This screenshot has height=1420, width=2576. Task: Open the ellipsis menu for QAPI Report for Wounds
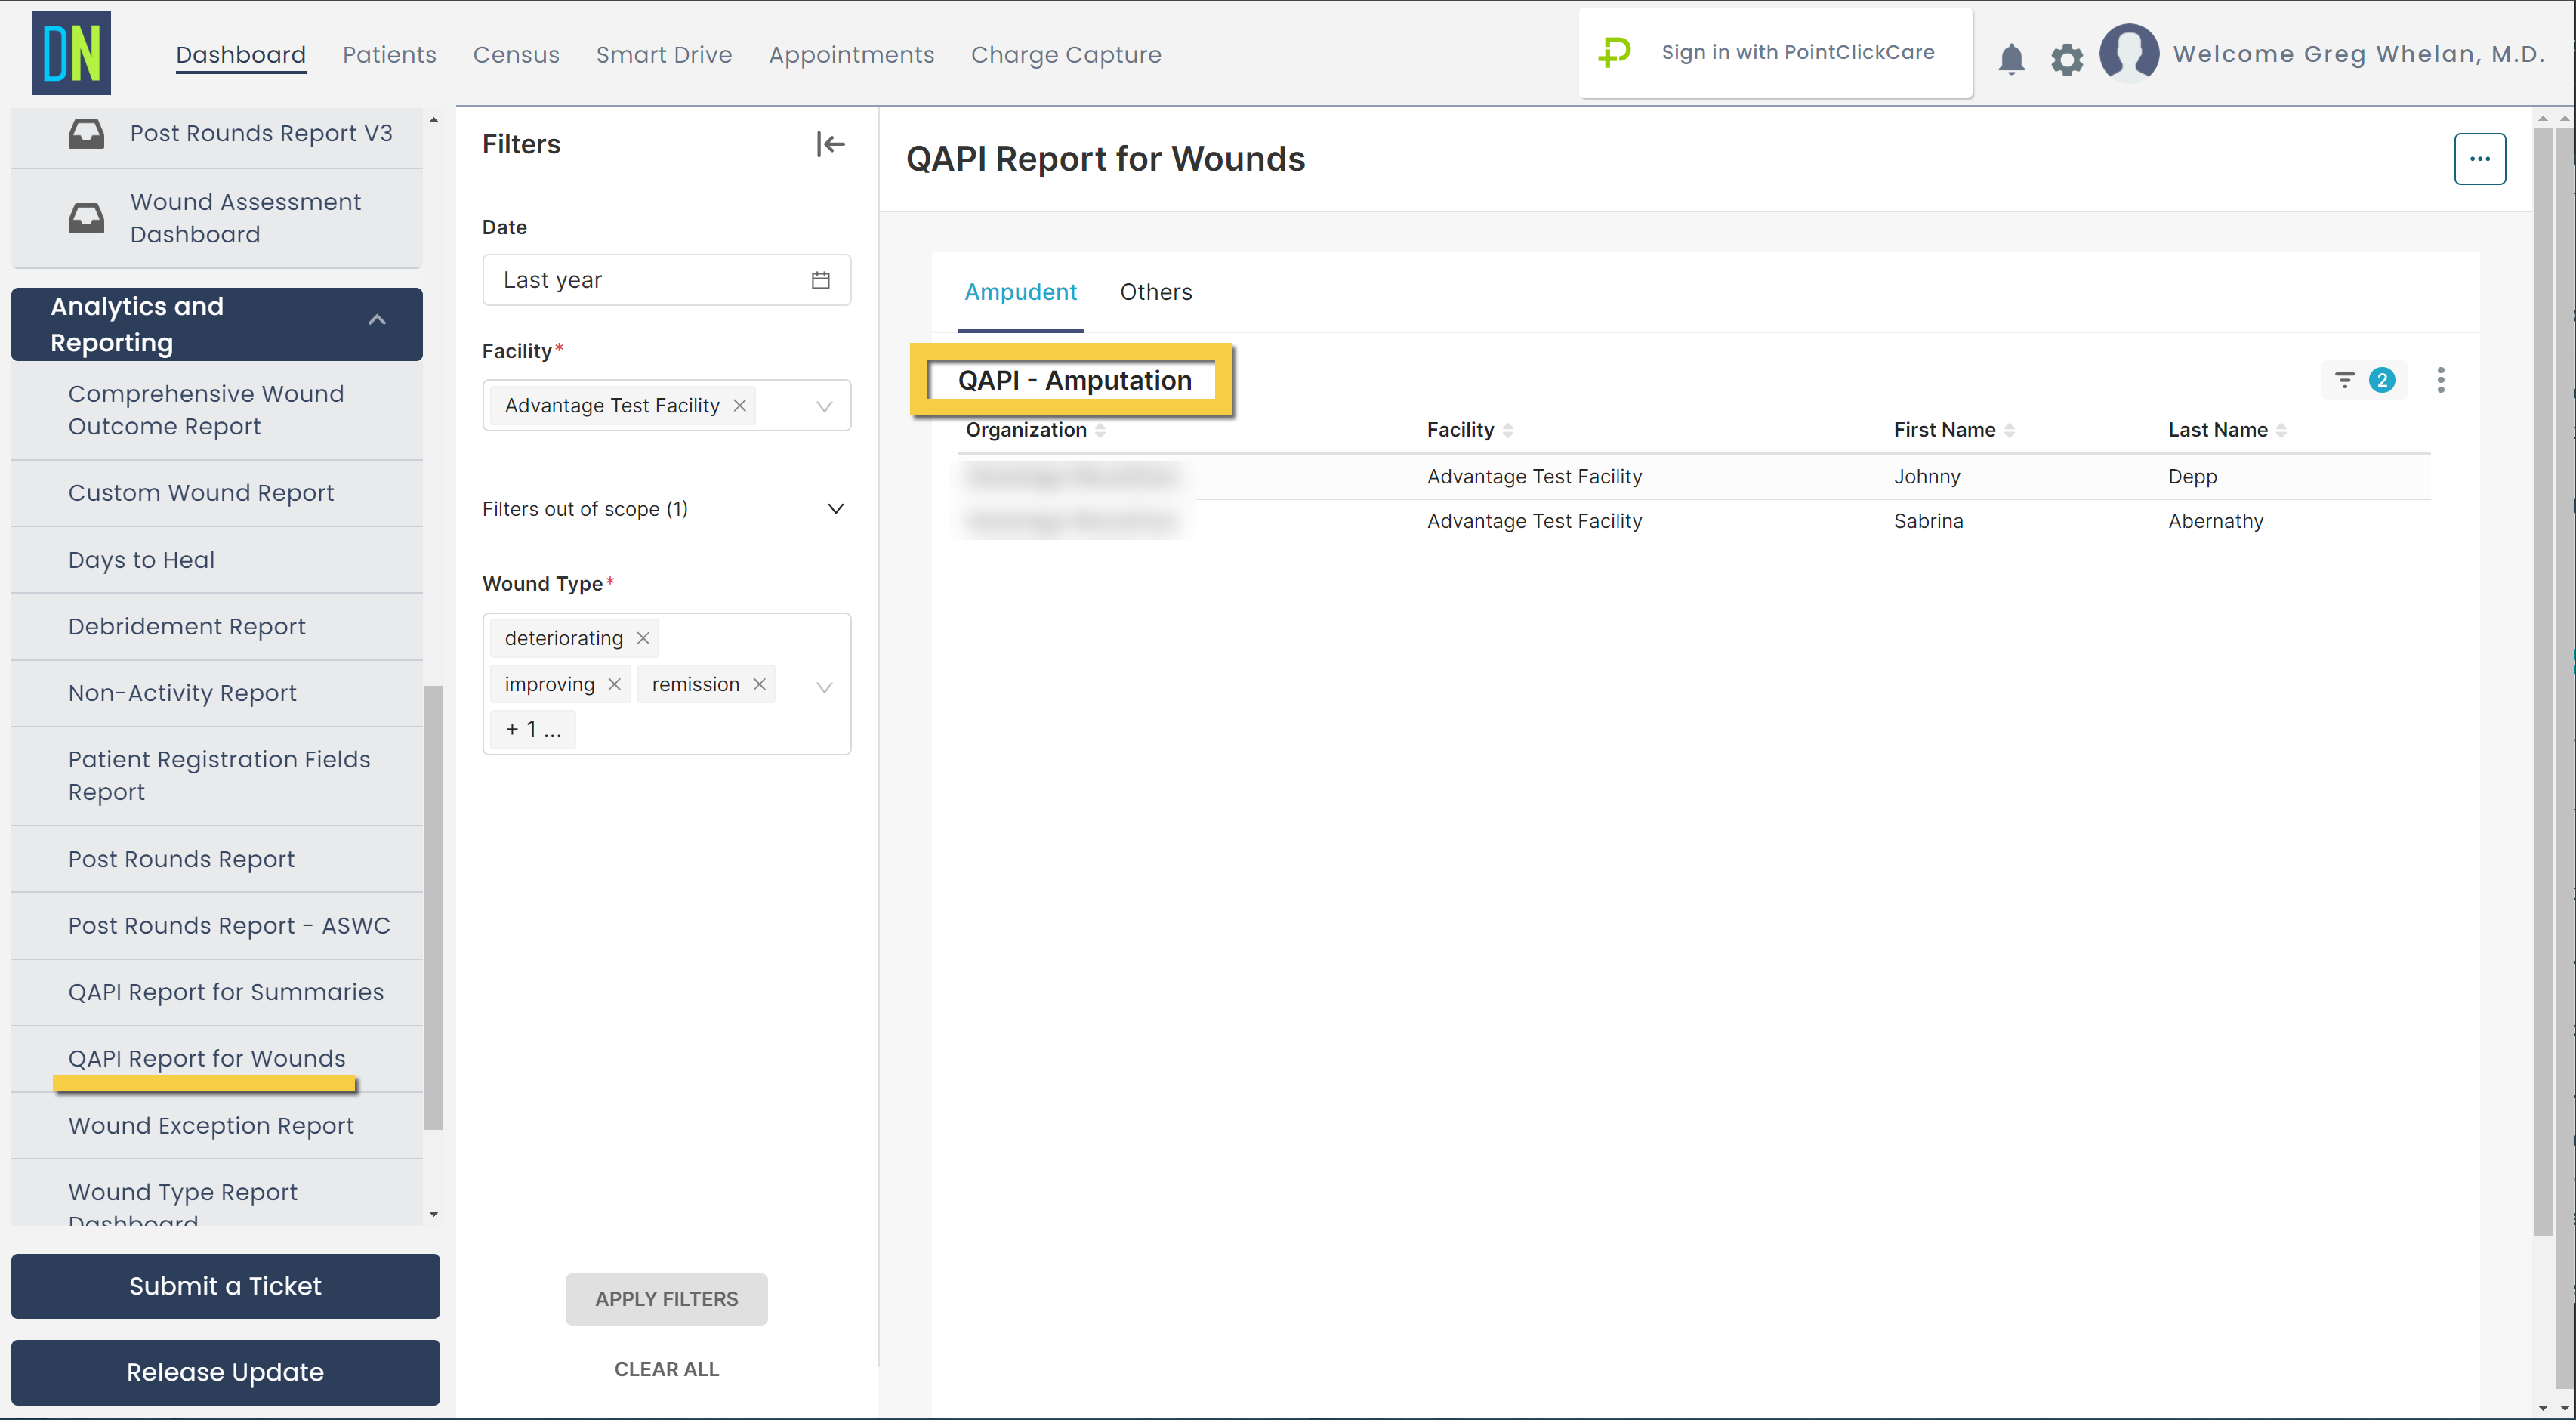pos(2480,158)
